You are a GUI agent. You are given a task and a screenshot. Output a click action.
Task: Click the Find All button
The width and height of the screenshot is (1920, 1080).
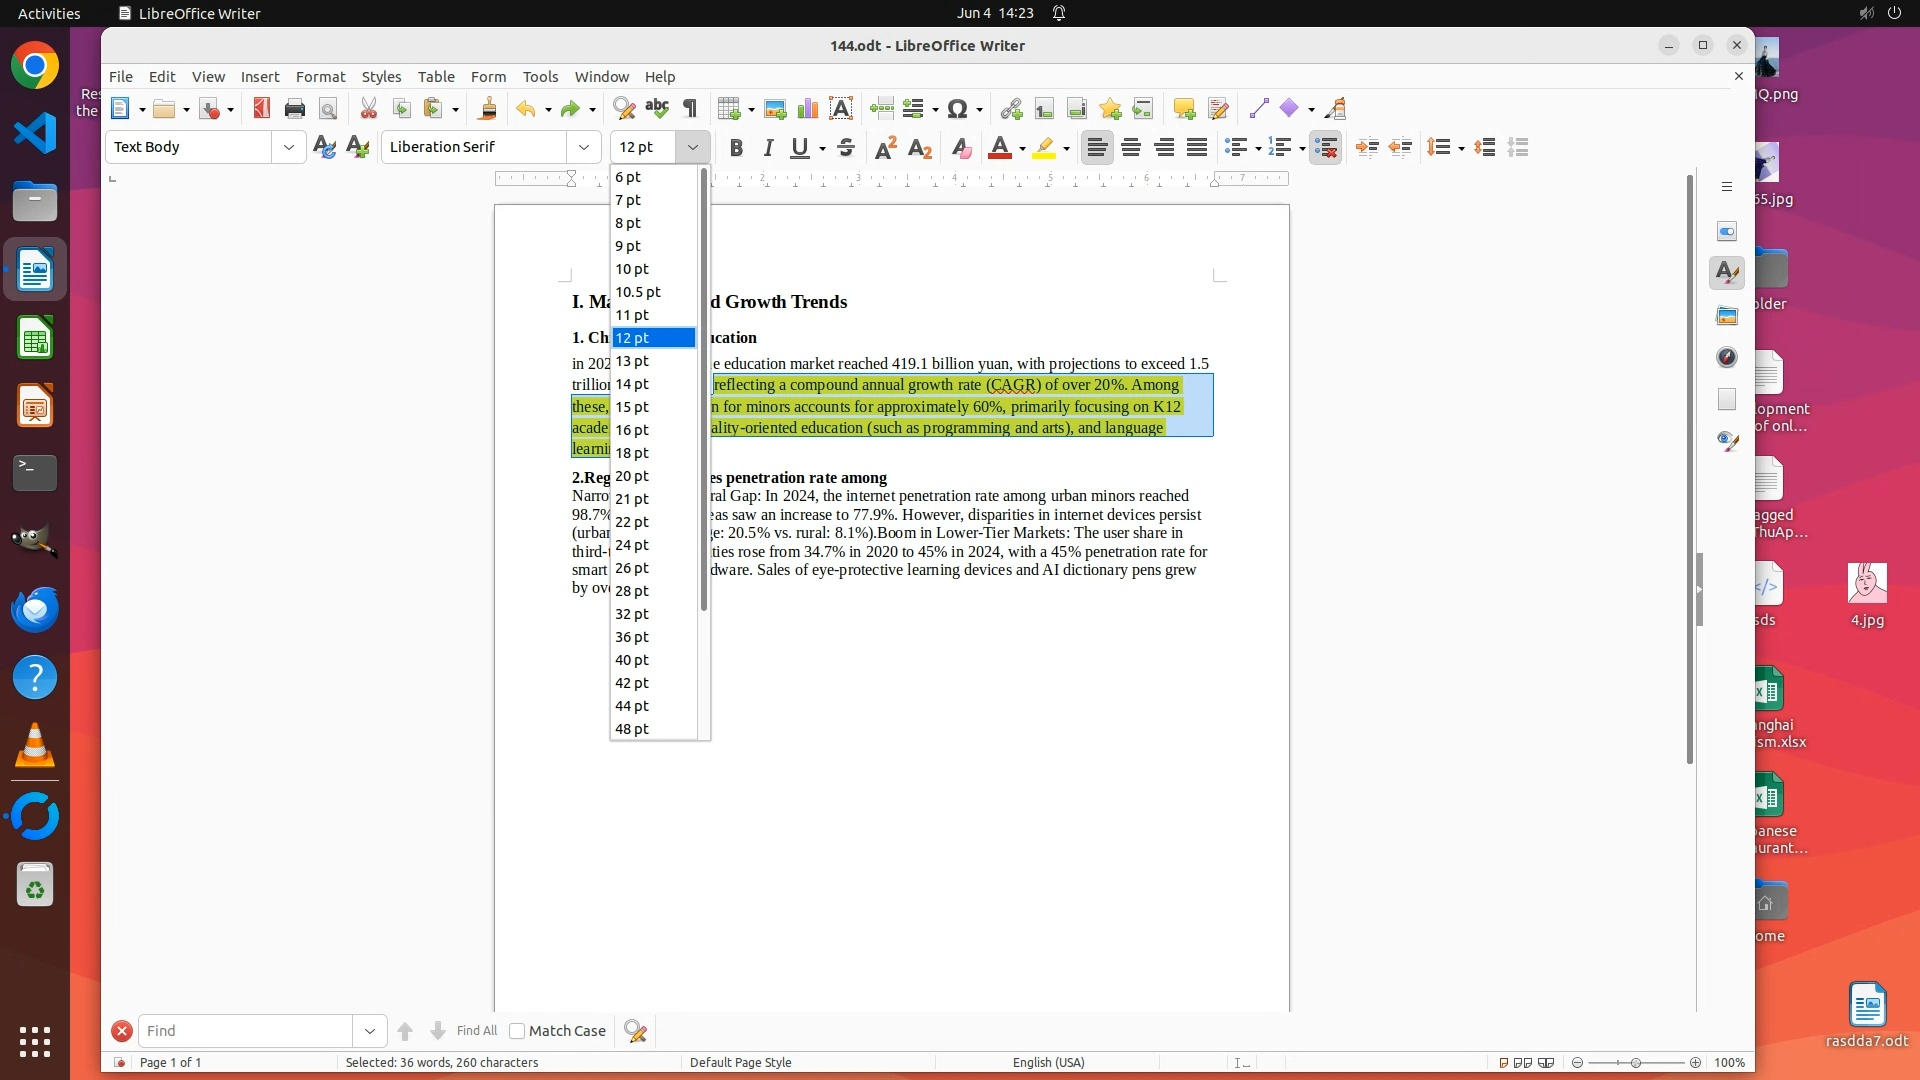476,1031
